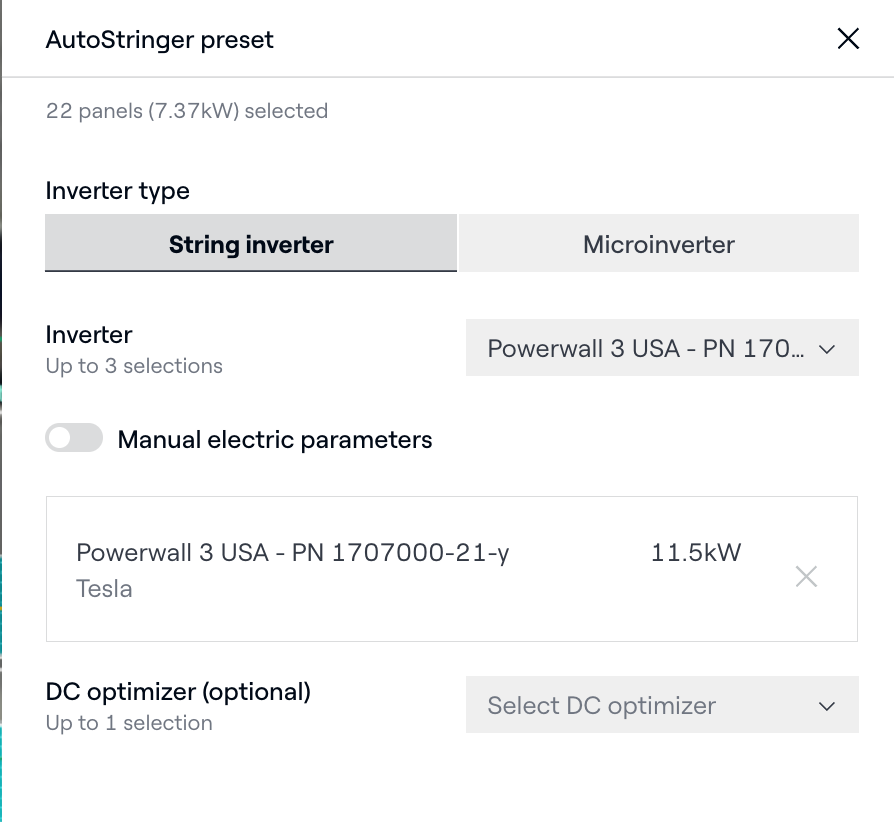Click the "DC optimizer (optional)" label
The width and height of the screenshot is (894, 822).
[178, 691]
